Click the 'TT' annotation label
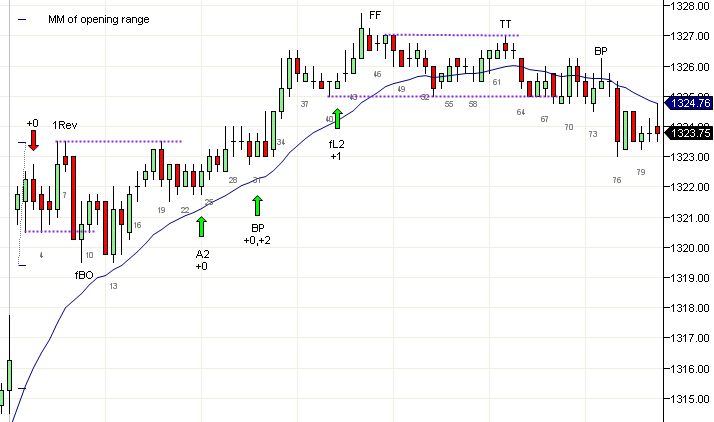The width and height of the screenshot is (714, 422). coord(505,24)
